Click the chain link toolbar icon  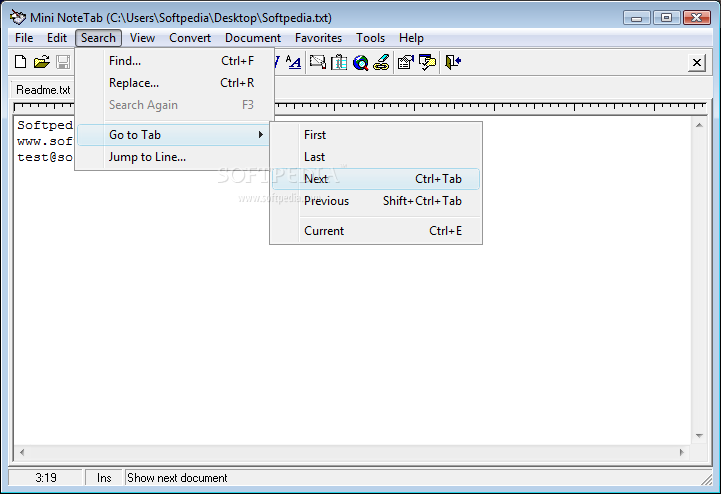coord(381,62)
